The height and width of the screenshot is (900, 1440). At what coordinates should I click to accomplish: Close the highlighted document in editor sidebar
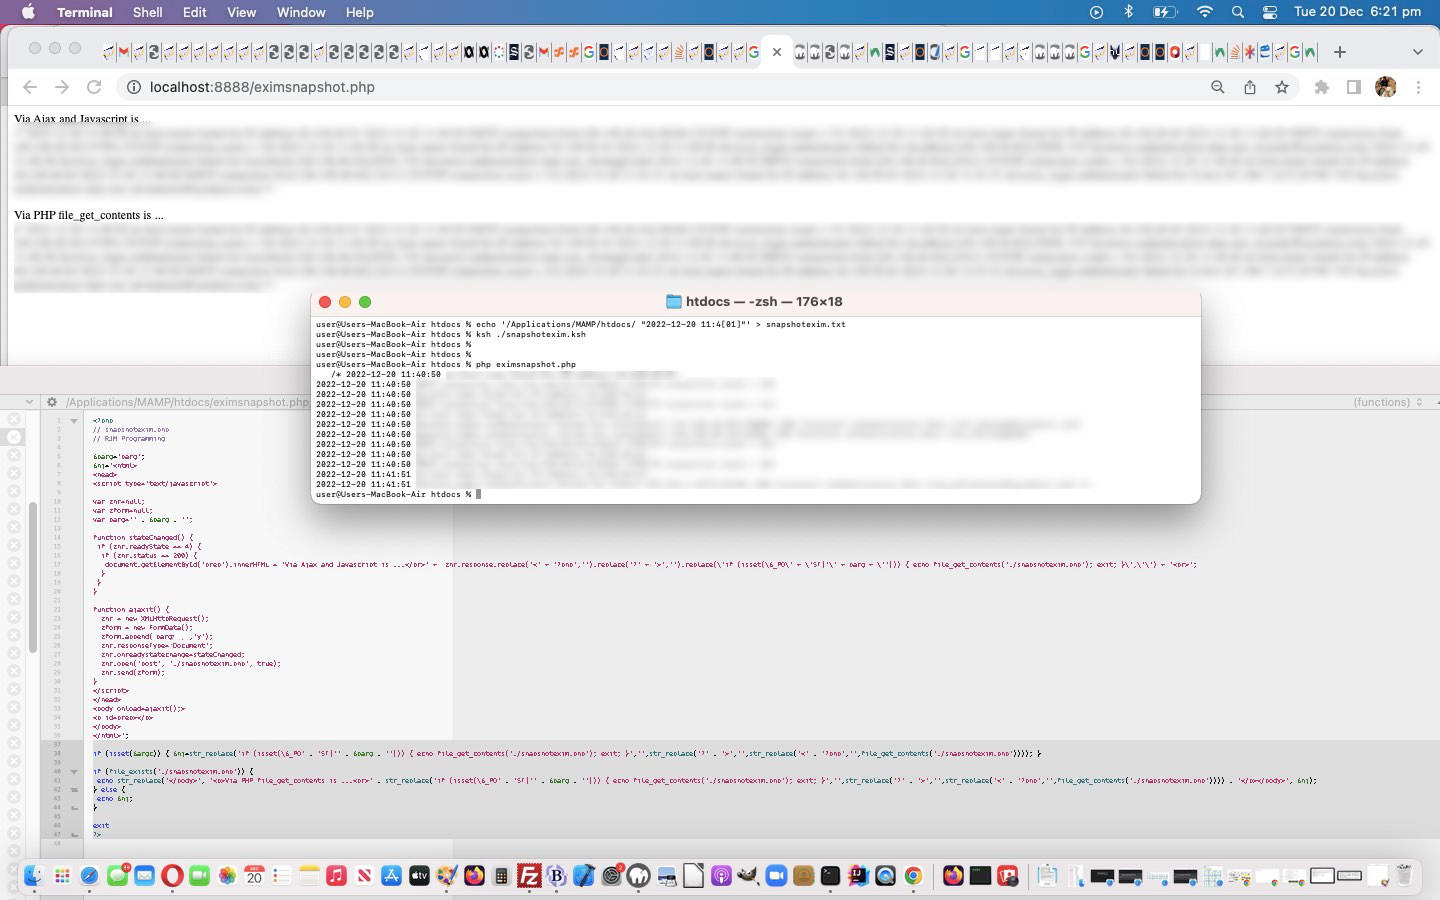coord(14,437)
